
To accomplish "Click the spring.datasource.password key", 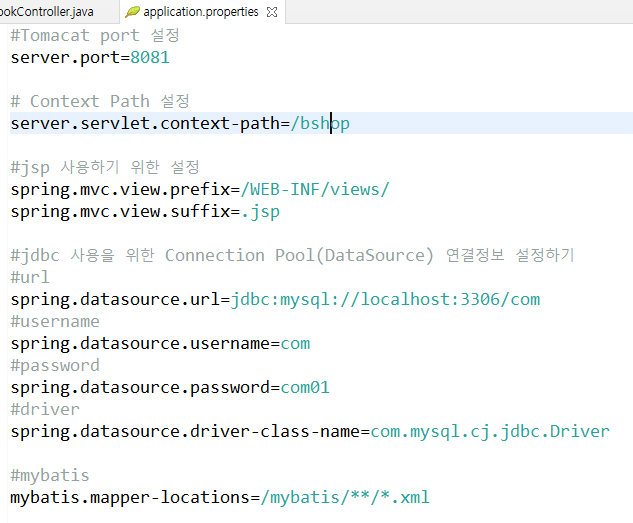I will pyautogui.click(x=140, y=387).
